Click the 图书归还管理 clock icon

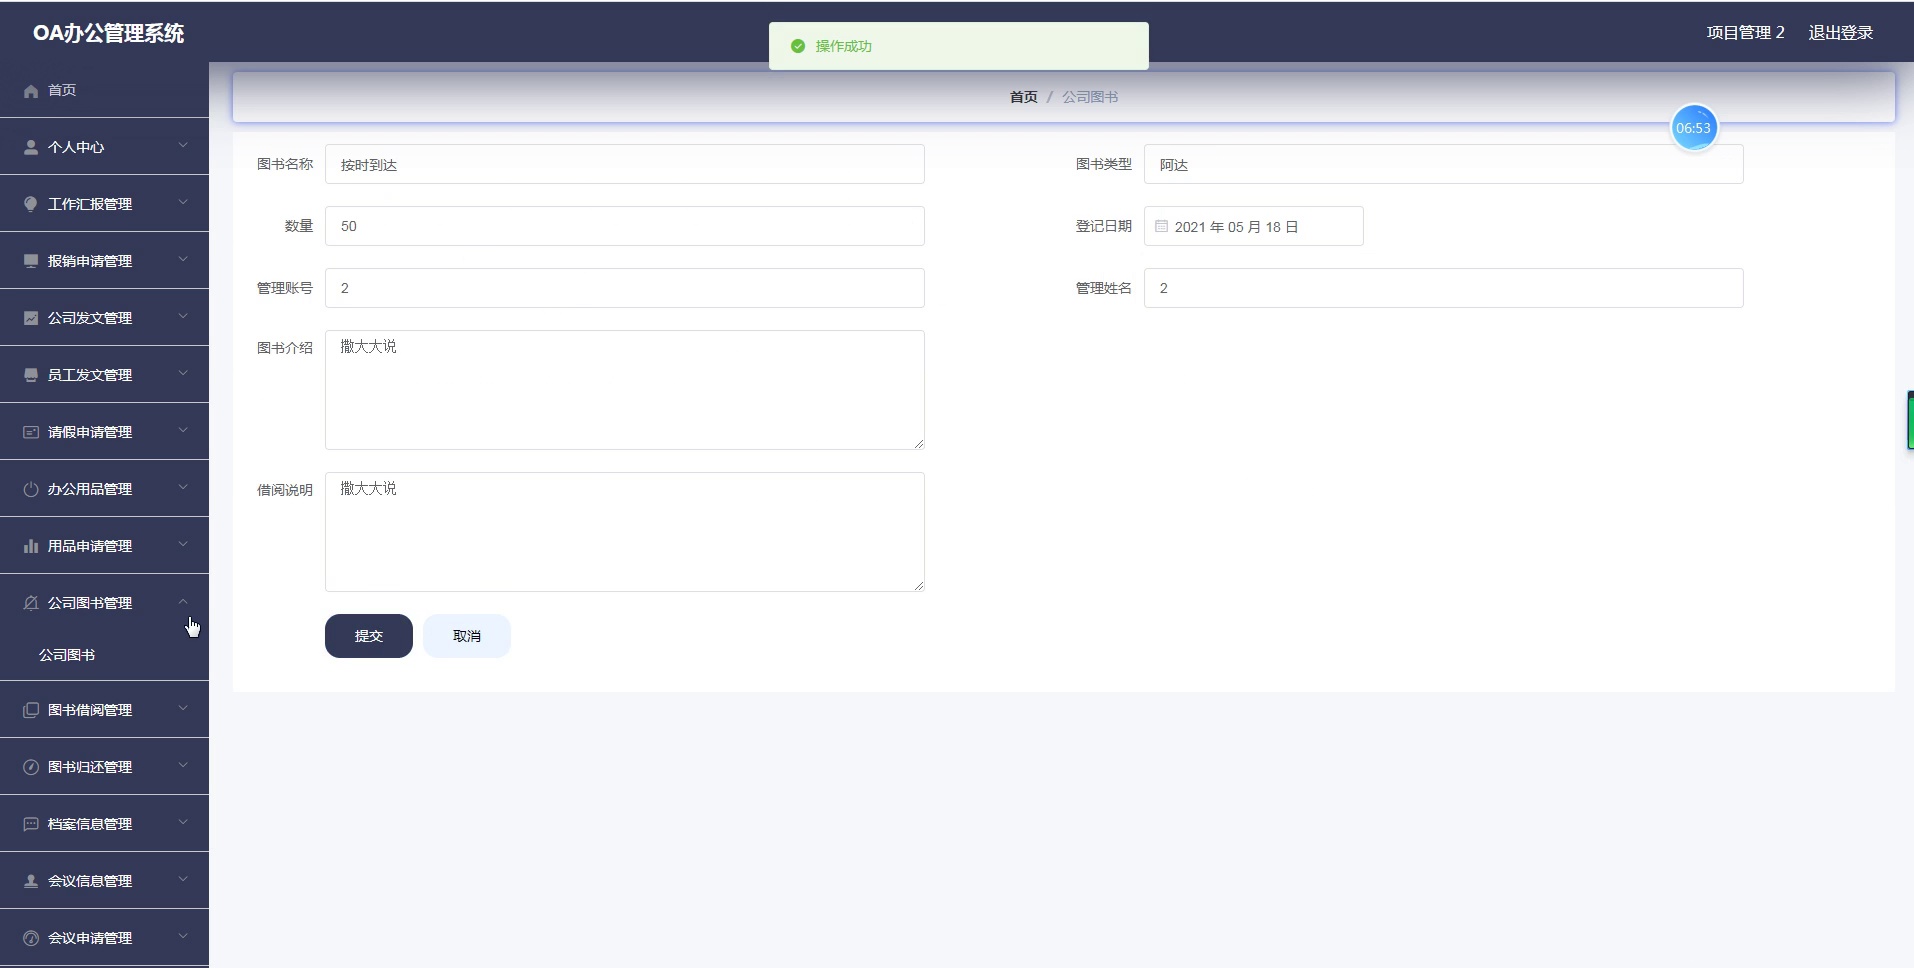pos(29,766)
